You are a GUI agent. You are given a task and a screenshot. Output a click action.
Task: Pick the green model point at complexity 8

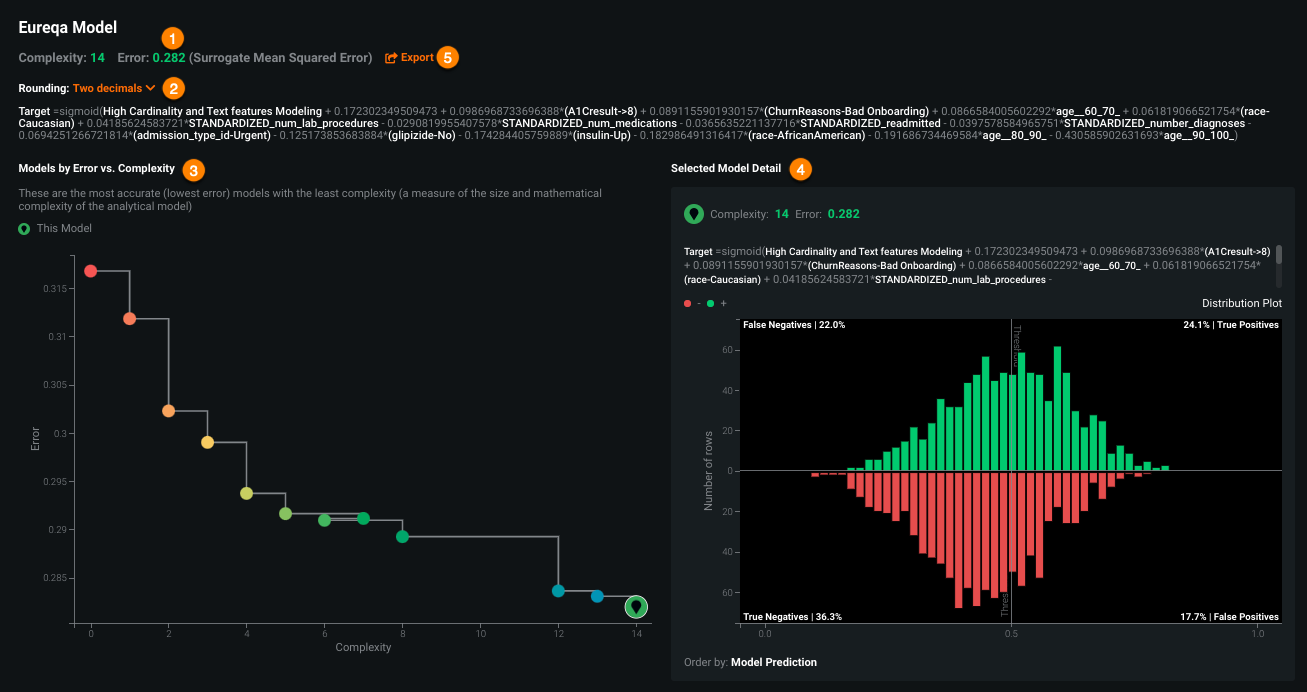(402, 537)
